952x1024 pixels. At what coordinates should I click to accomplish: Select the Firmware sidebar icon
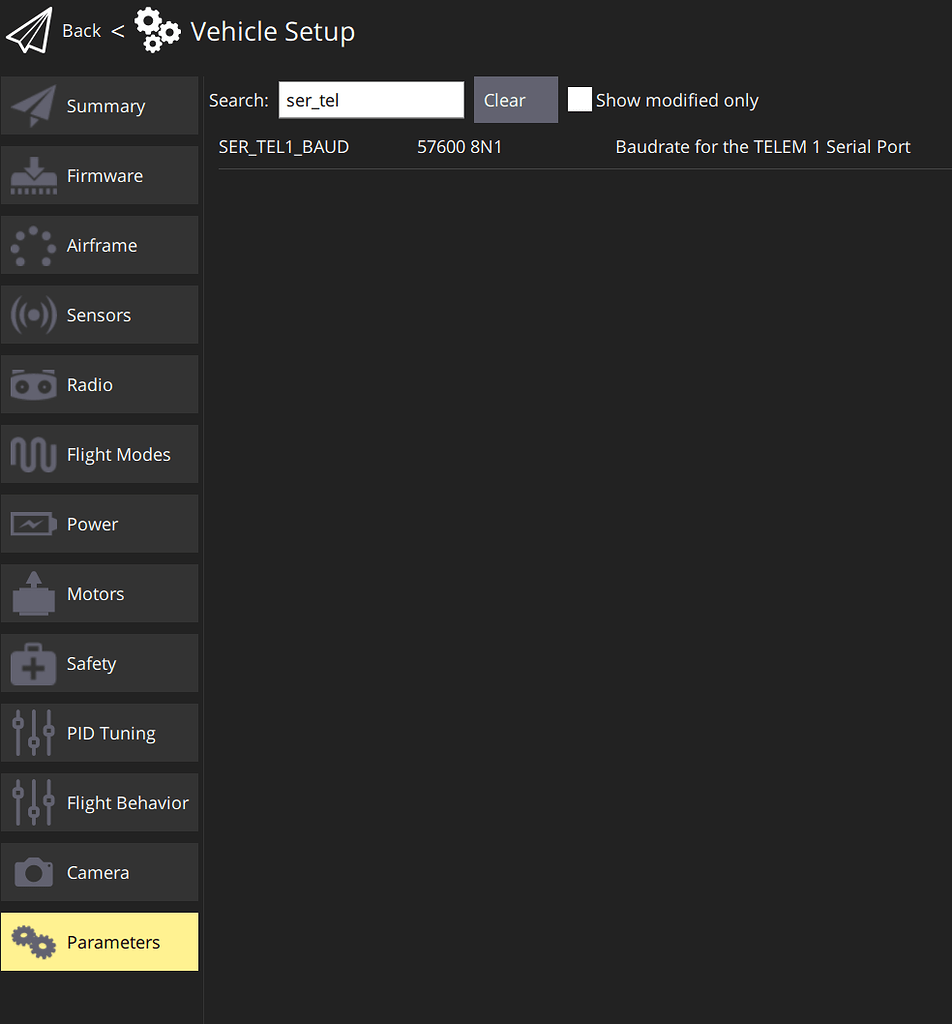coord(33,175)
